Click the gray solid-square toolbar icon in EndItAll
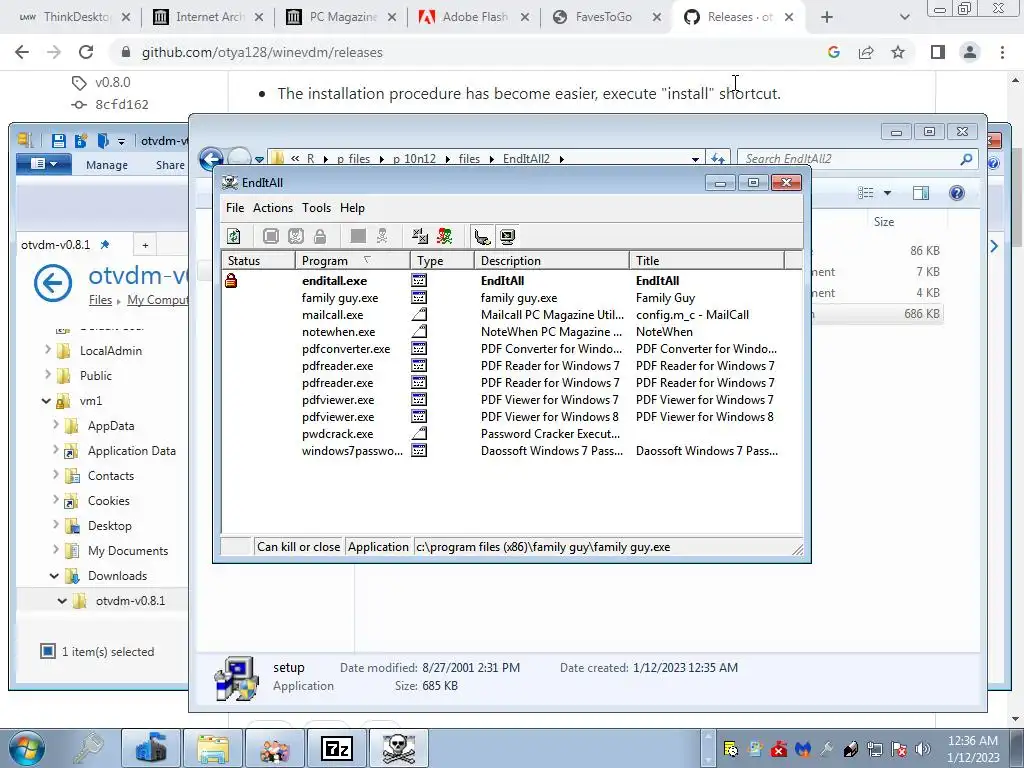This screenshot has height=768, width=1024. 358,236
